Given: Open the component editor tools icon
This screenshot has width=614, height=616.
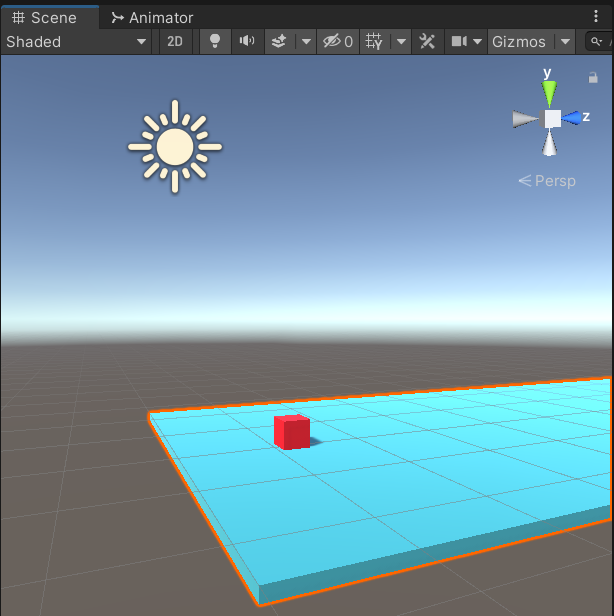Looking at the screenshot, I should [x=427, y=42].
